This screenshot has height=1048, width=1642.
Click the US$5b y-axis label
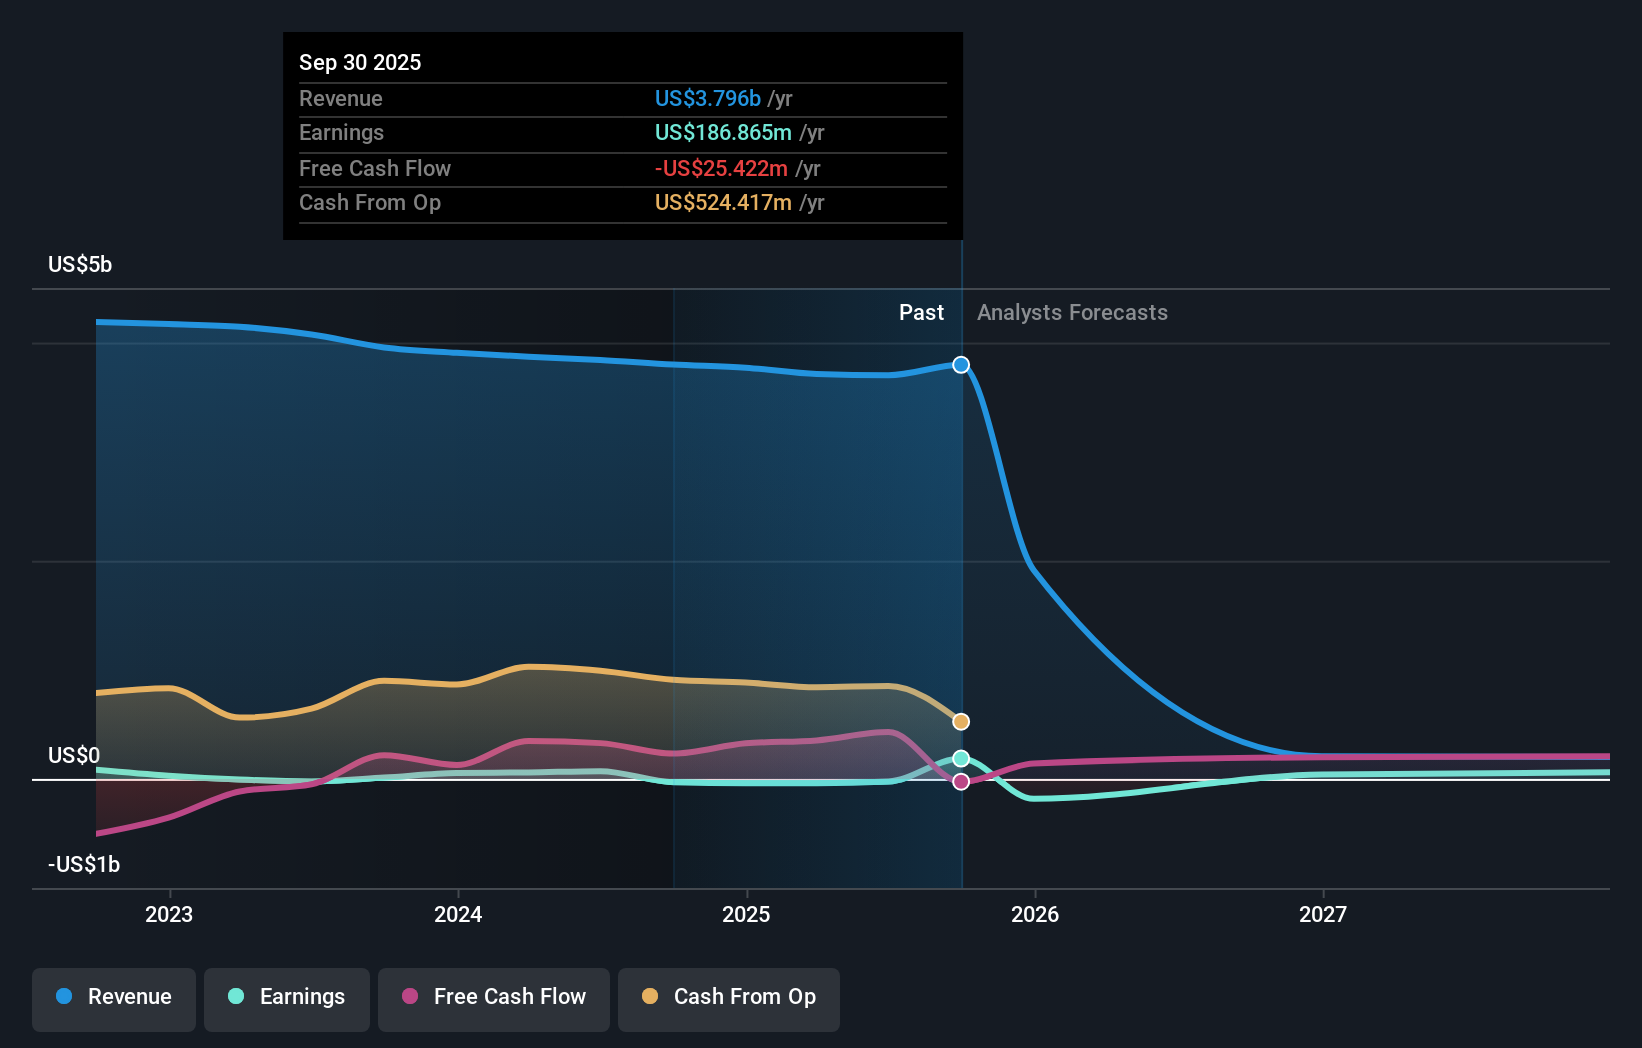click(x=80, y=265)
